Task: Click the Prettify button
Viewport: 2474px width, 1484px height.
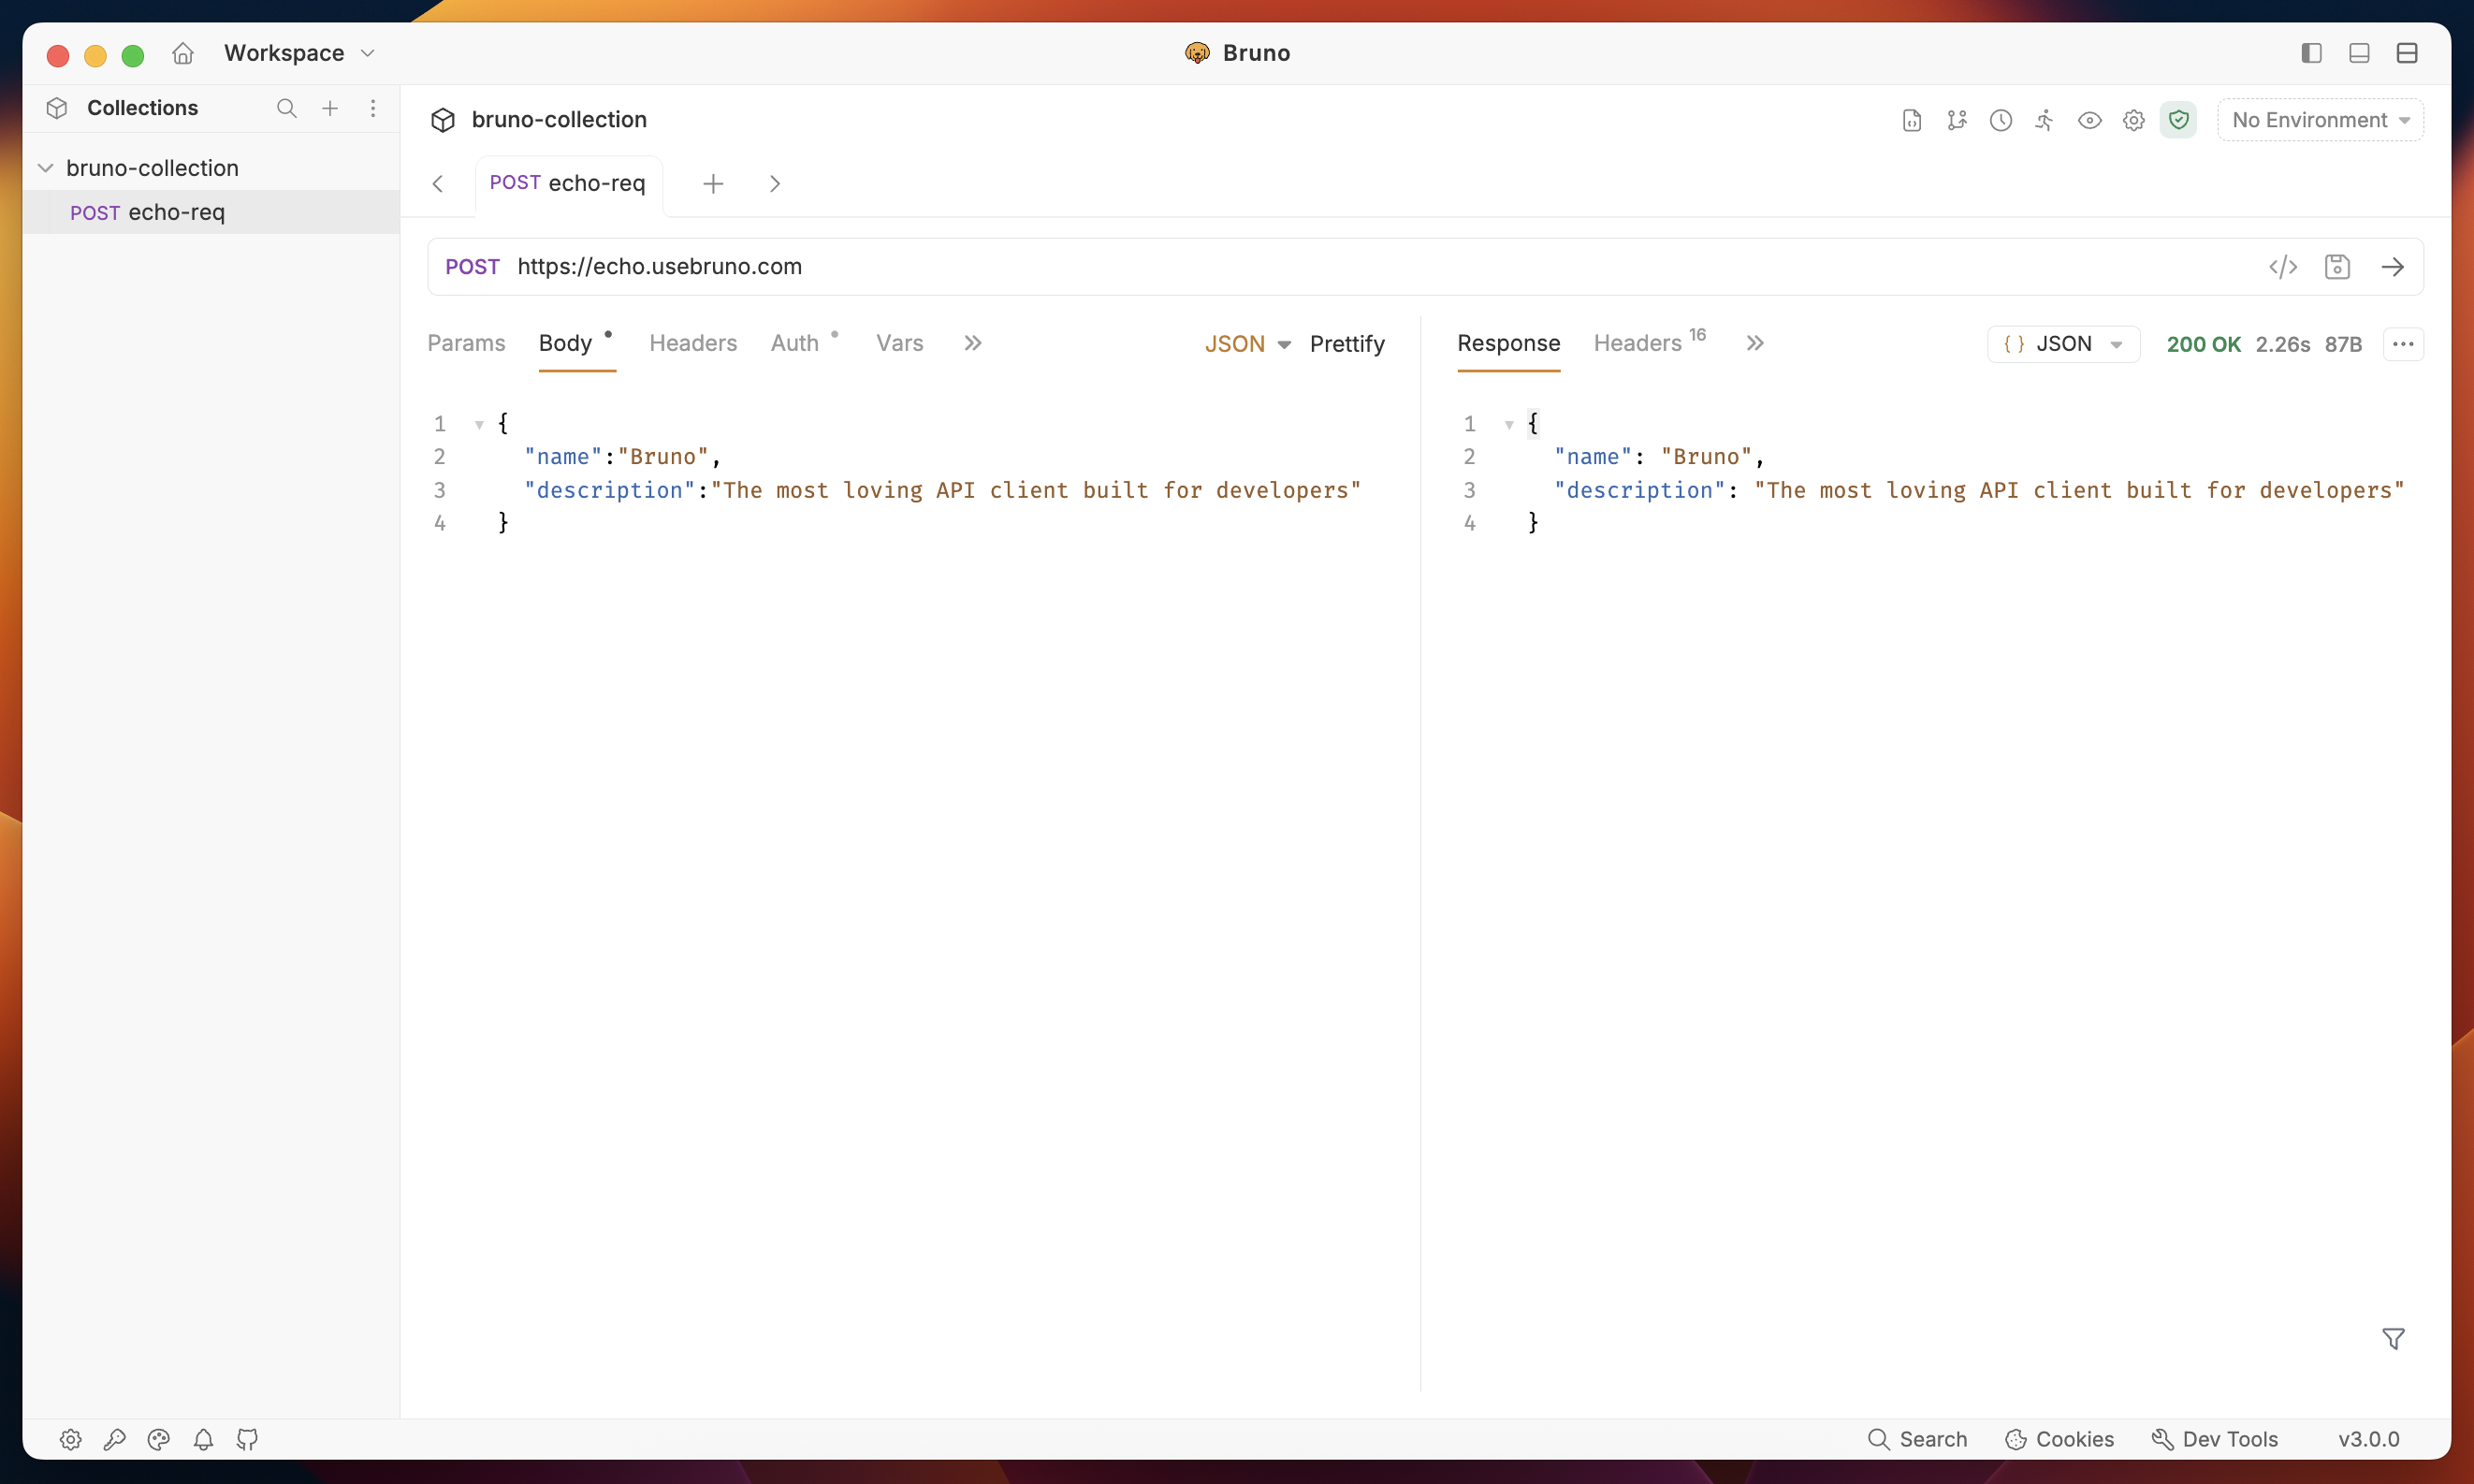Action: click(x=1346, y=344)
